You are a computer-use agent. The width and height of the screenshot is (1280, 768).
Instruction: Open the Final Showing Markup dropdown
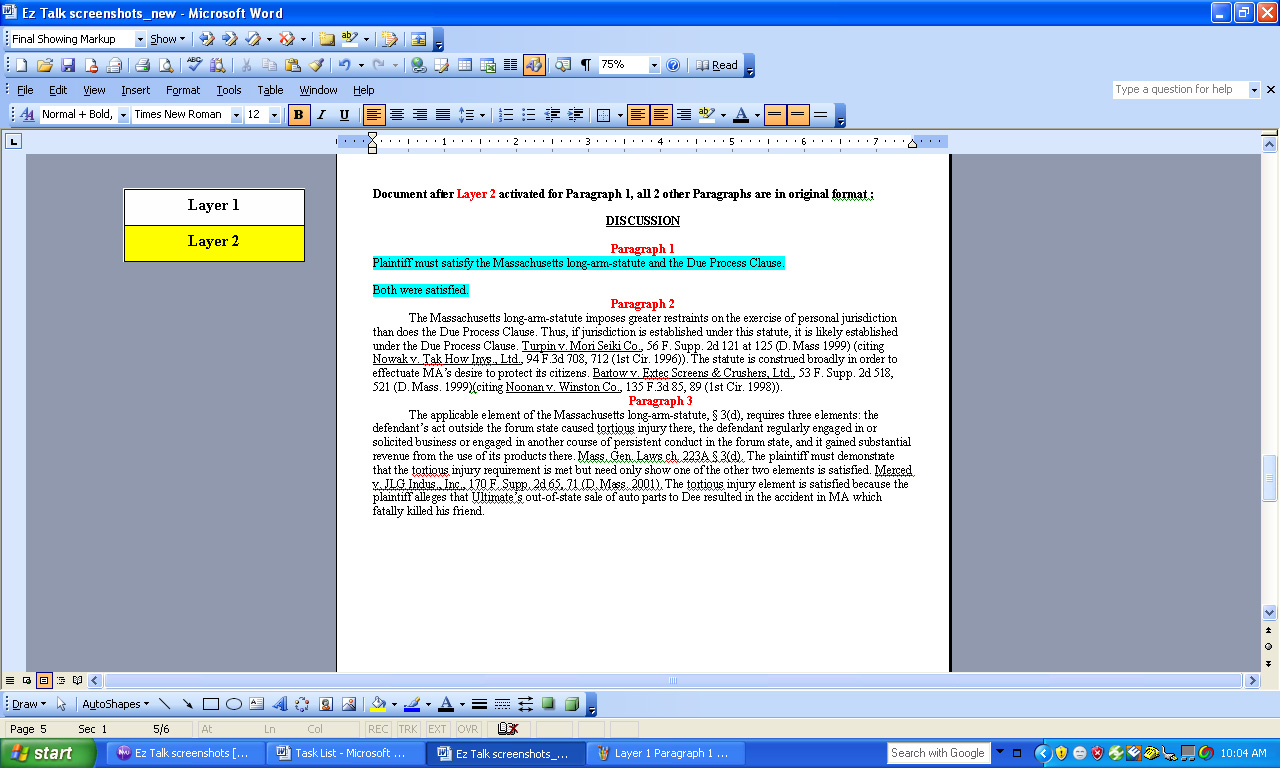[x=139, y=39]
